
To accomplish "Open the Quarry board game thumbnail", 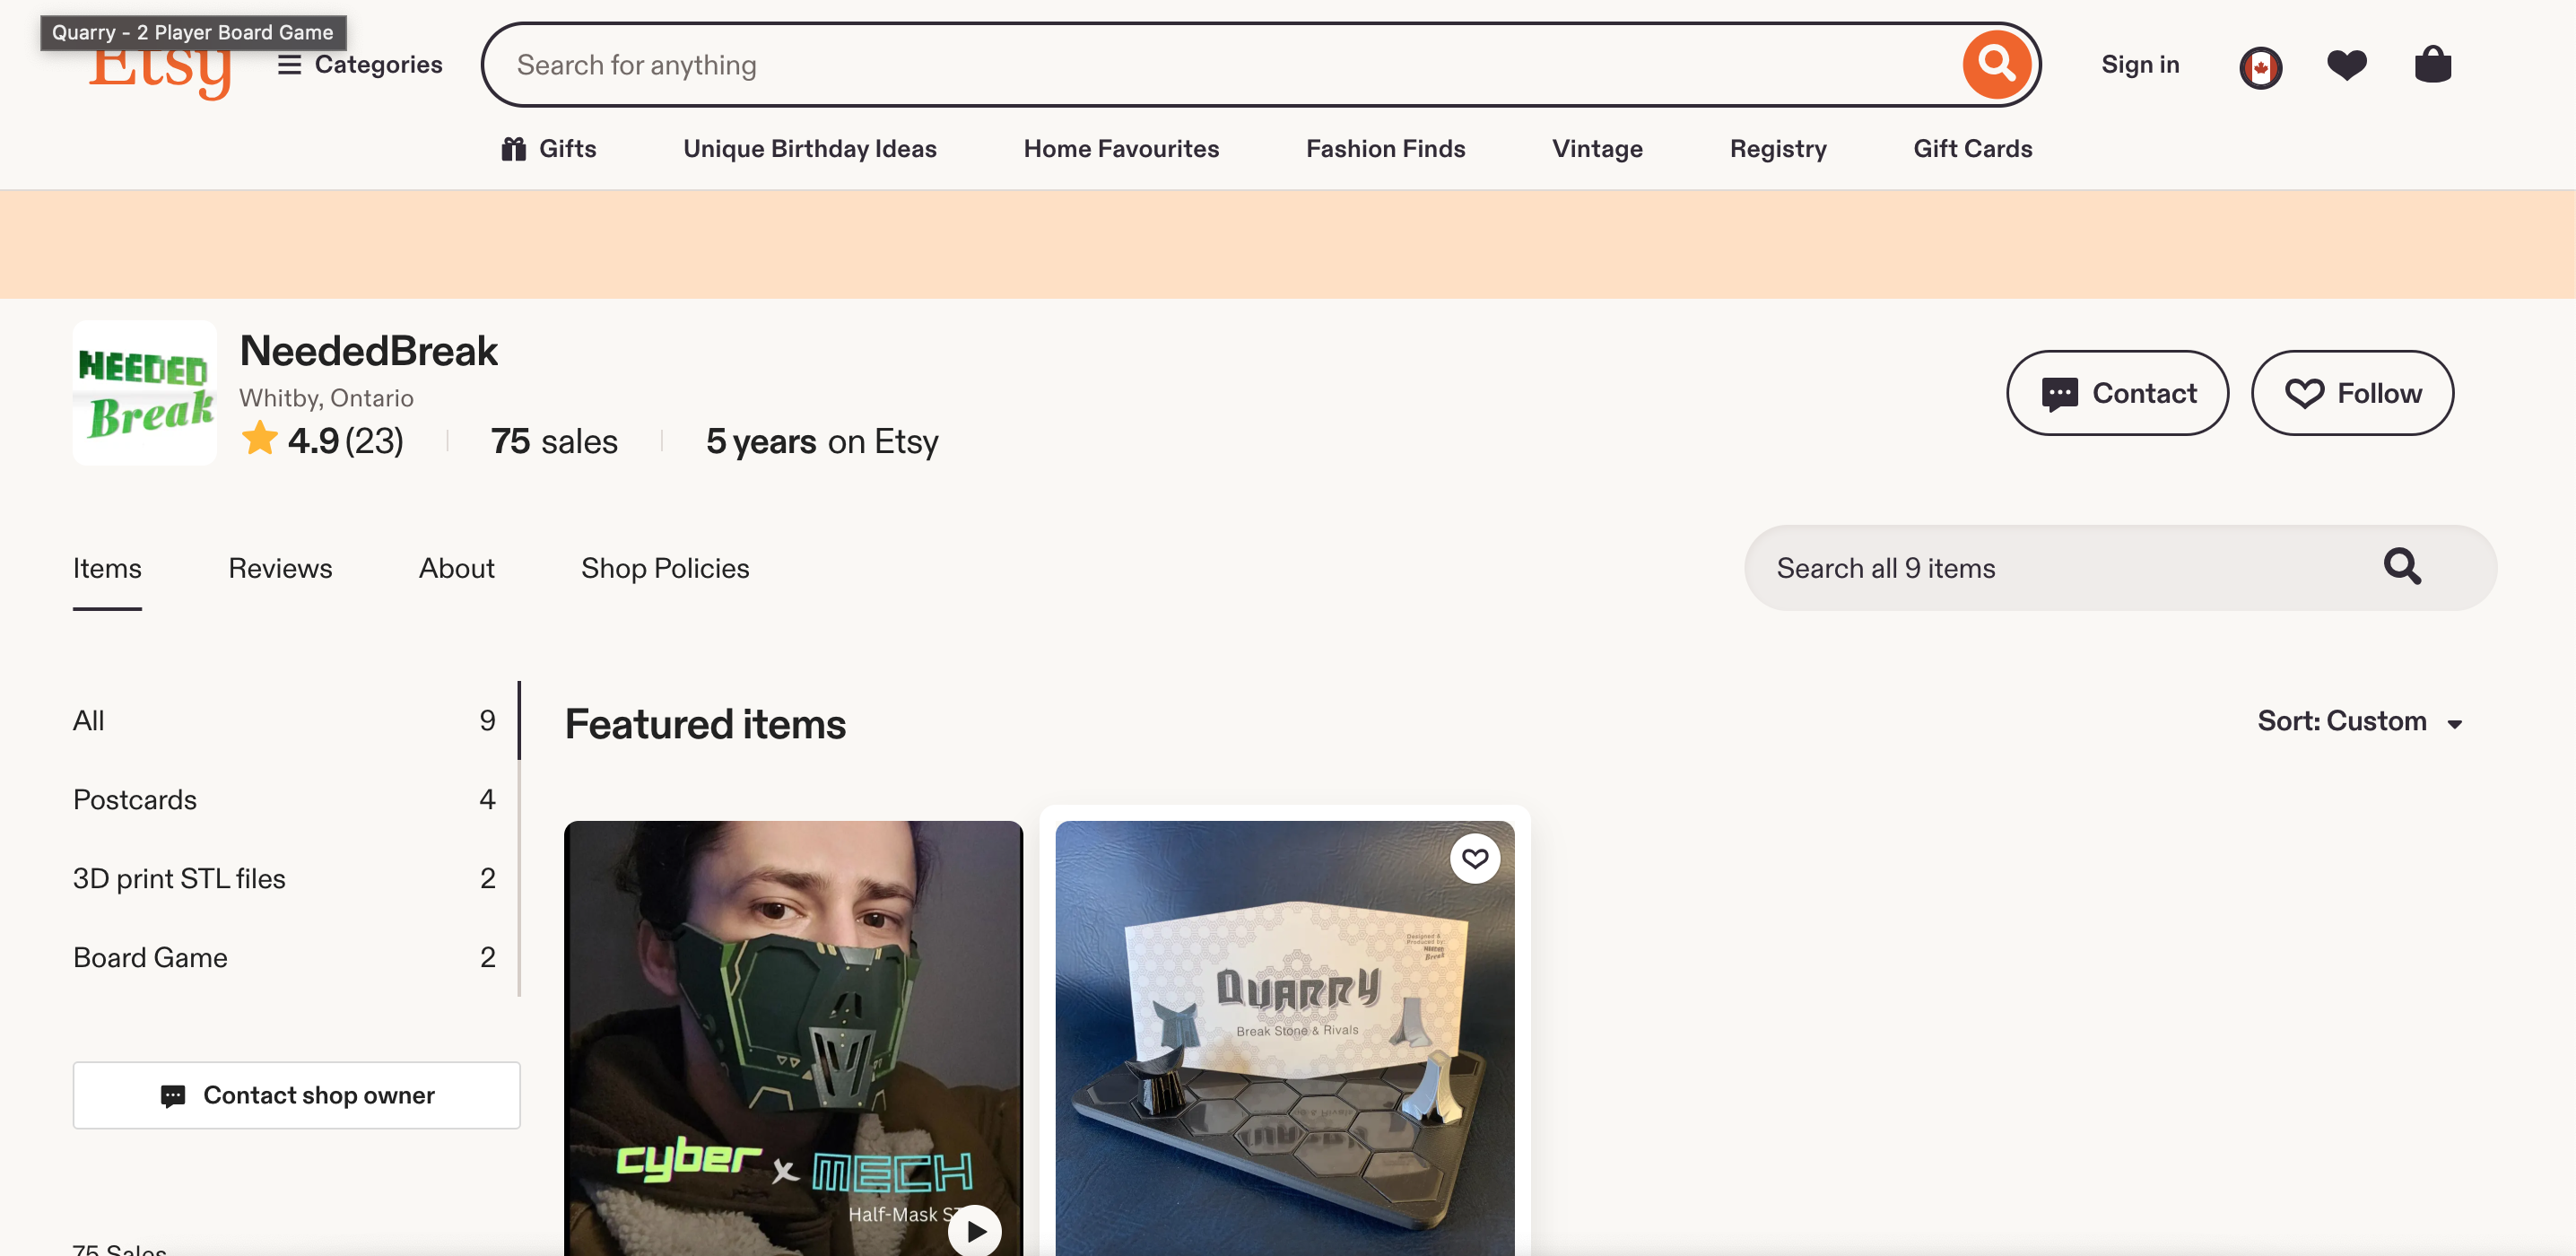I will (1285, 1038).
